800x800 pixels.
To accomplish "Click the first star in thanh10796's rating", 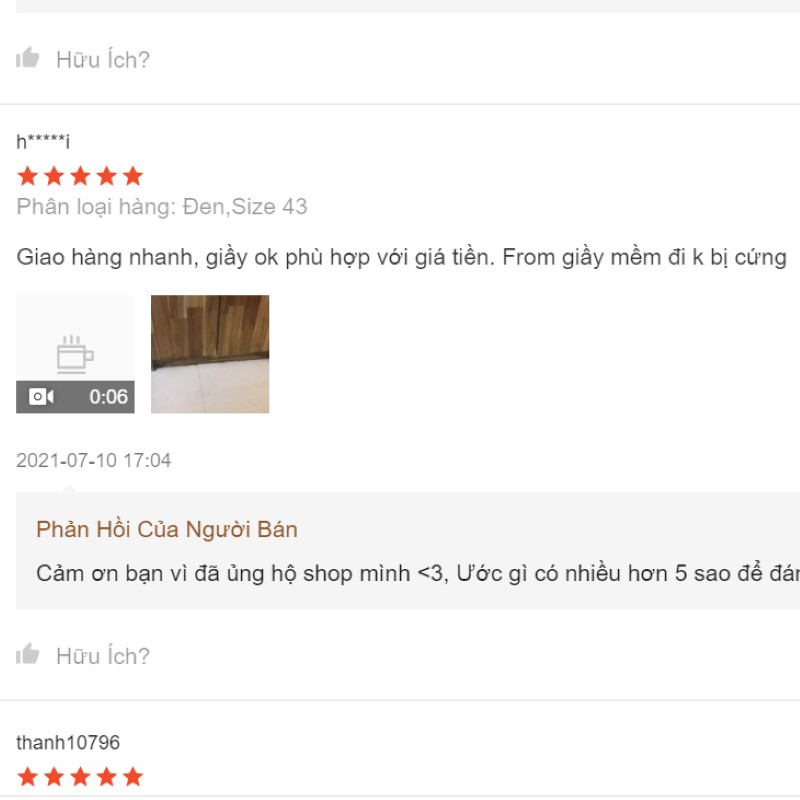I will coord(28,777).
